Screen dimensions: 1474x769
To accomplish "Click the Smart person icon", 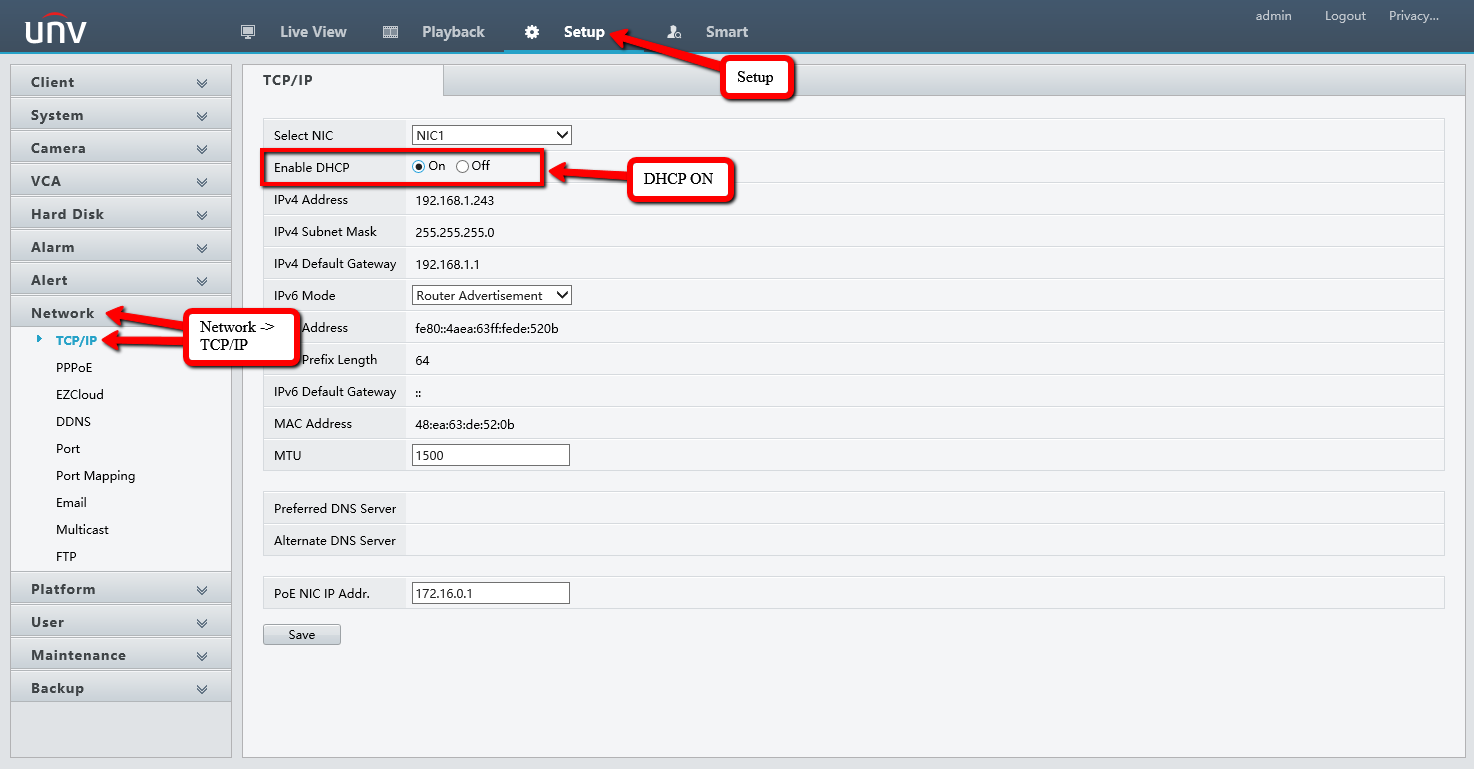I will tap(674, 32).
